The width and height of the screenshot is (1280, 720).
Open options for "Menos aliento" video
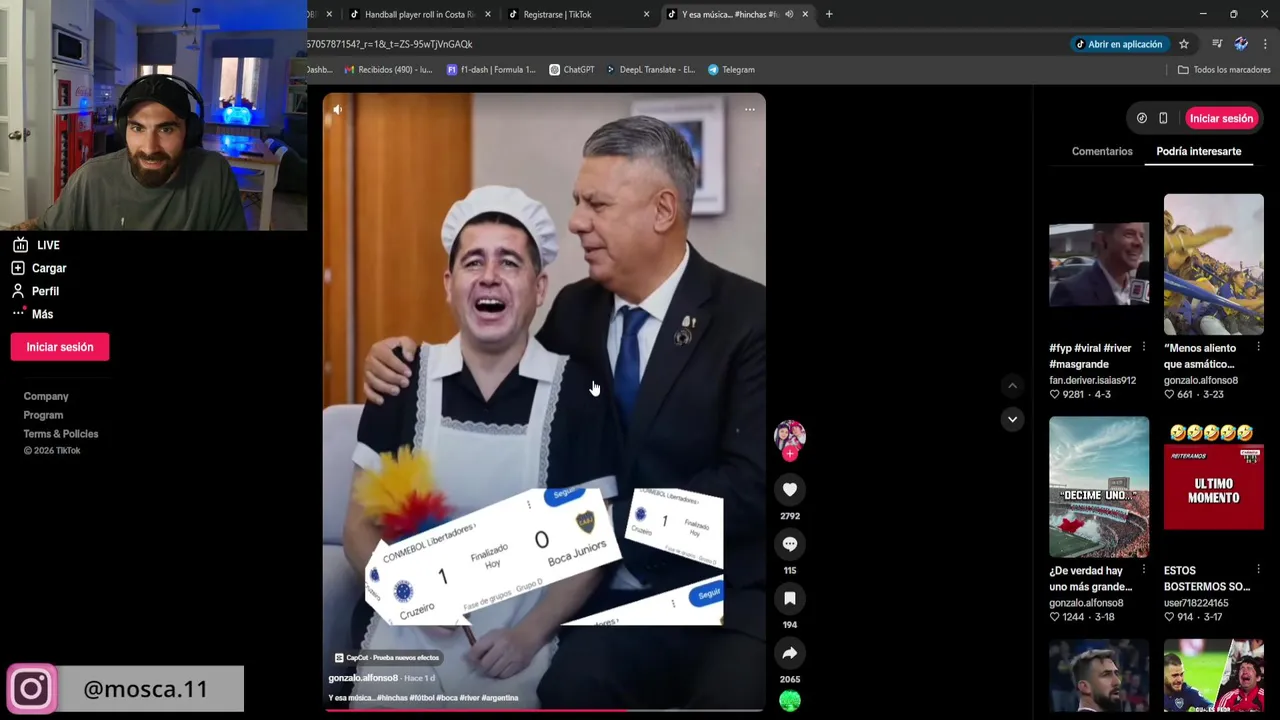pos(1258,347)
